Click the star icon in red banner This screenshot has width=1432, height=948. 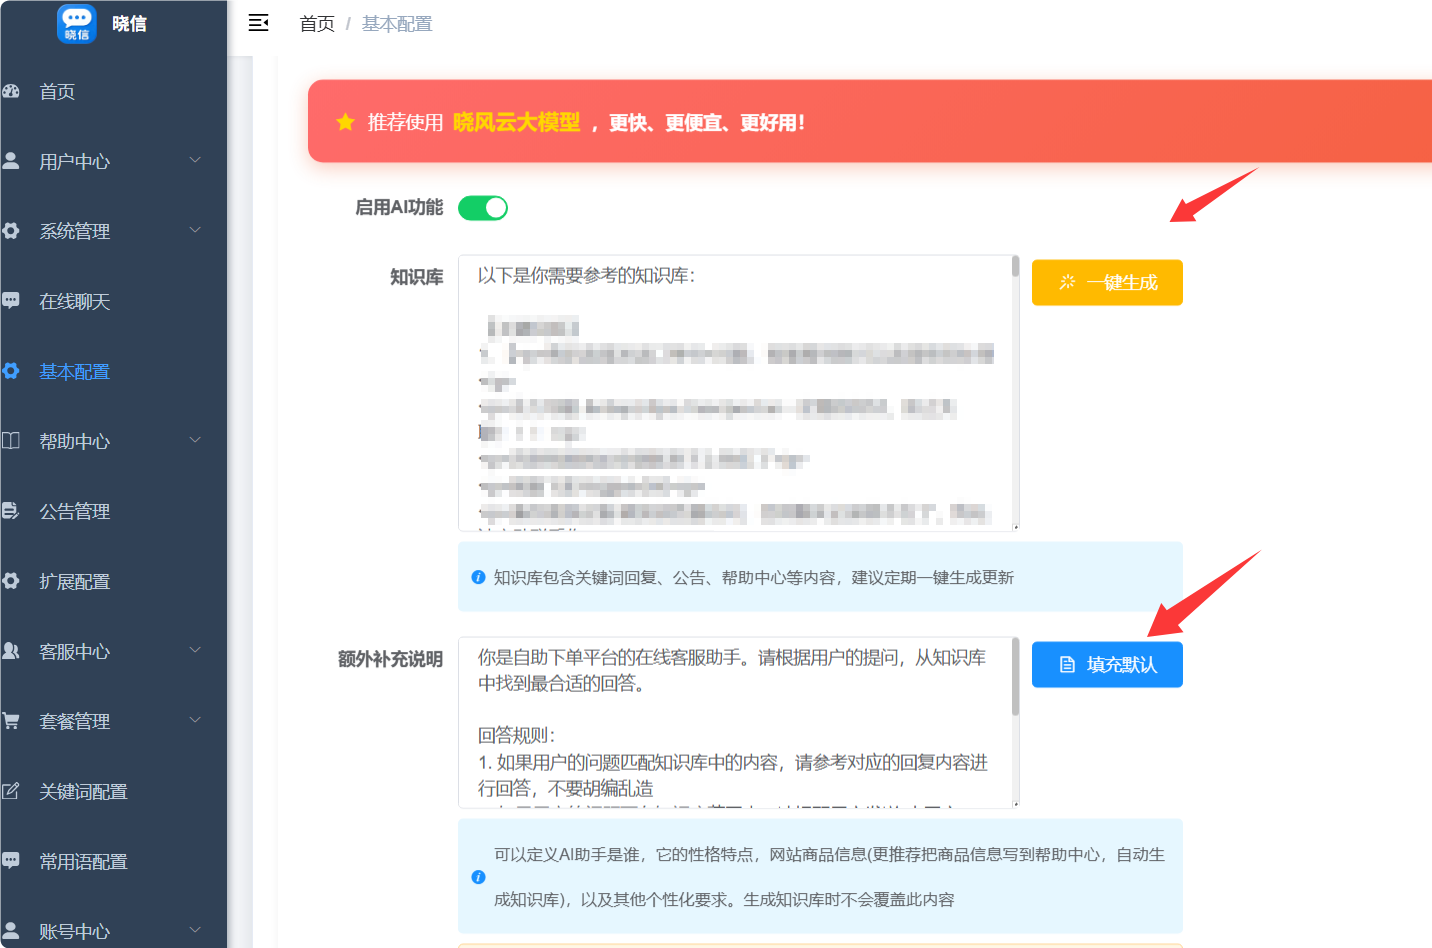(x=346, y=122)
